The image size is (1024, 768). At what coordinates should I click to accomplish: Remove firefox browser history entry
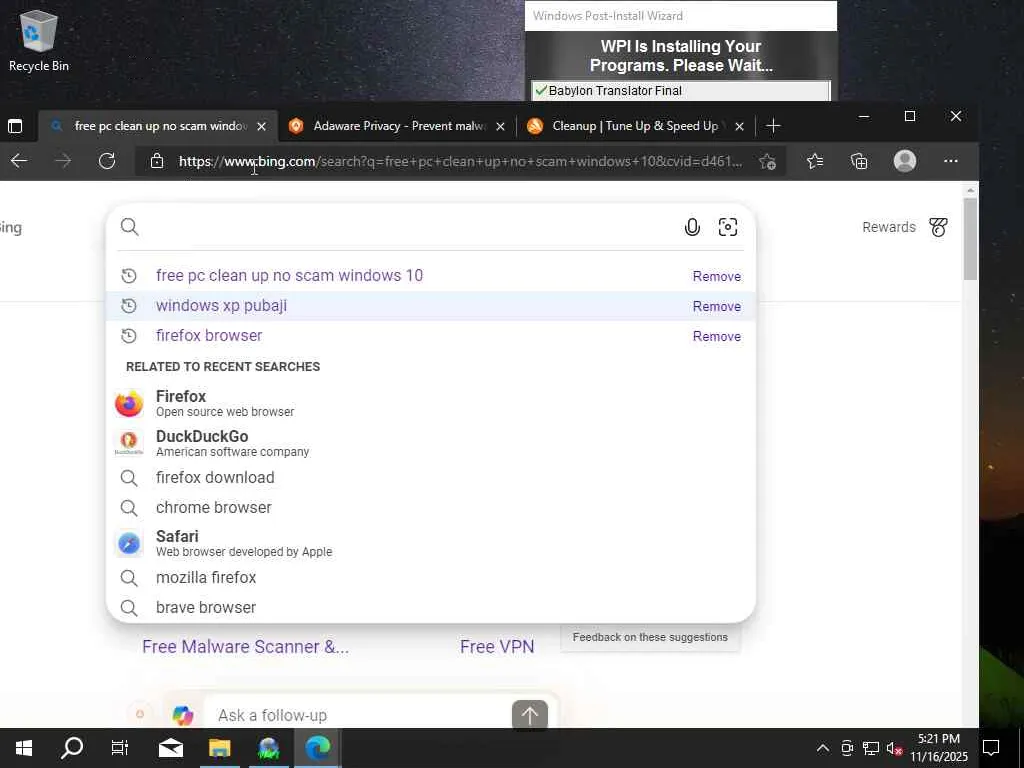point(716,336)
